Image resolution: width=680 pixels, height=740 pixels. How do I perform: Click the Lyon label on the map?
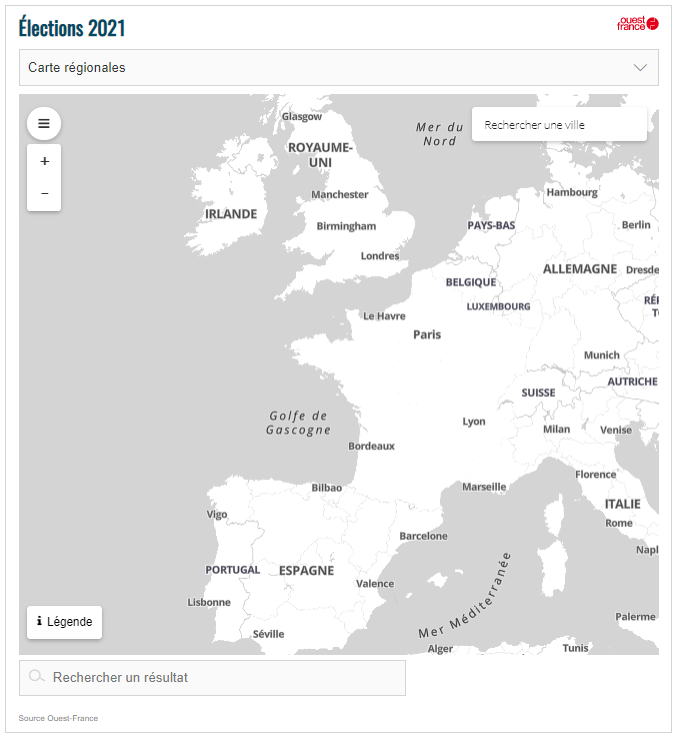474,421
